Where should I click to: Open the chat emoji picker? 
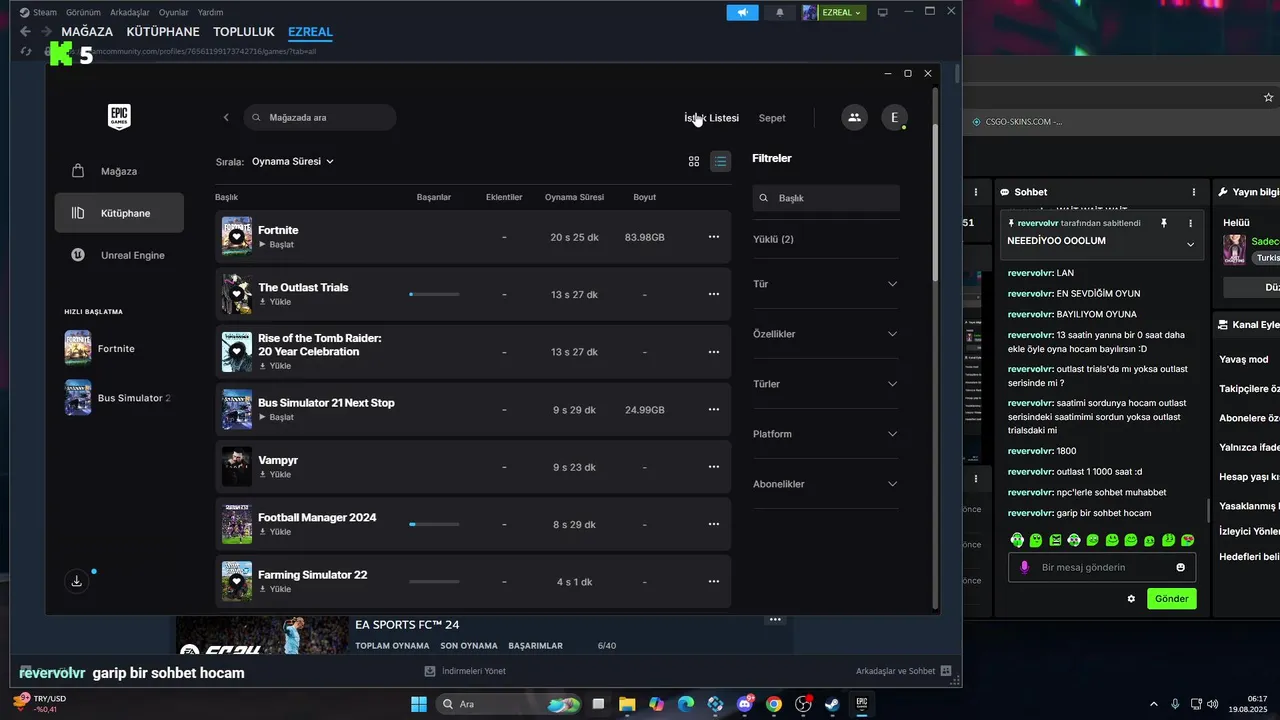pos(1181,567)
